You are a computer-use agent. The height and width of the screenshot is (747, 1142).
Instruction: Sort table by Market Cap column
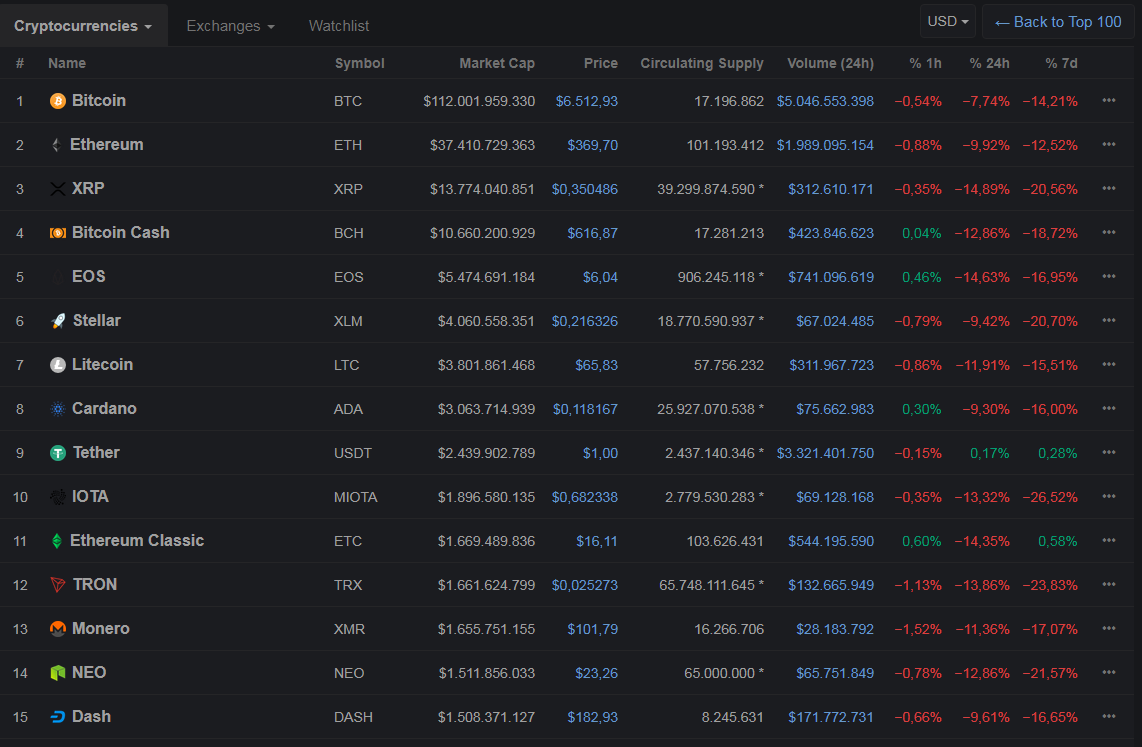point(497,63)
